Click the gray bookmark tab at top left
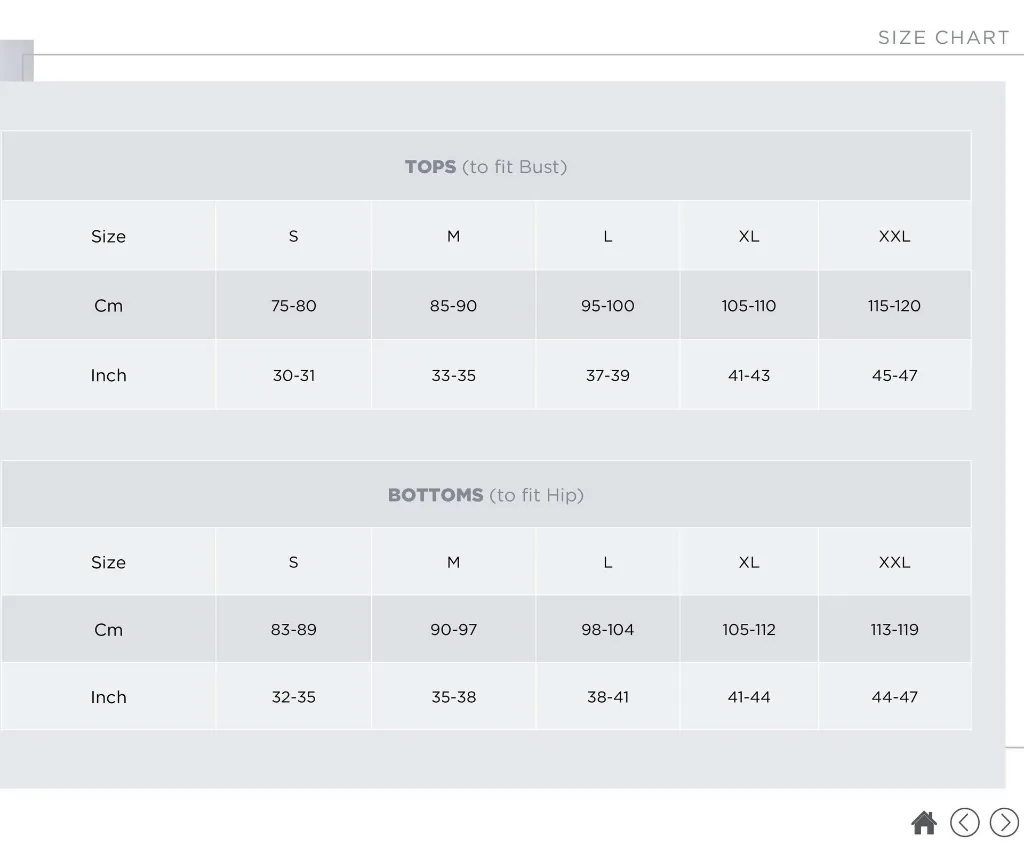This screenshot has height=852, width=1024. pyautogui.click(x=17, y=60)
